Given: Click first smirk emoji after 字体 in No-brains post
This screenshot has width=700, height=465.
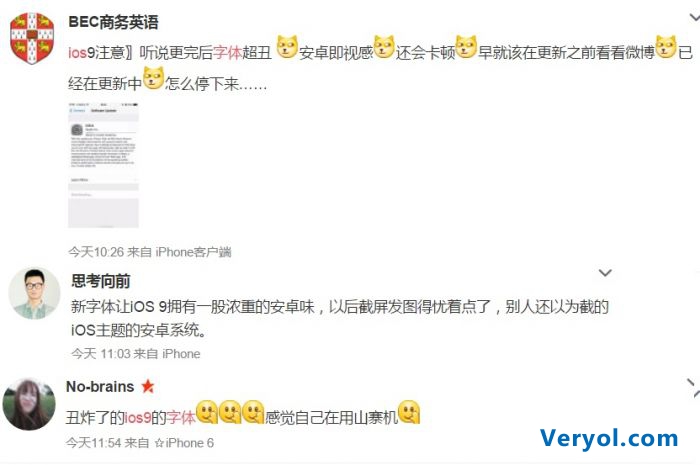Looking at the screenshot, I should [207, 412].
